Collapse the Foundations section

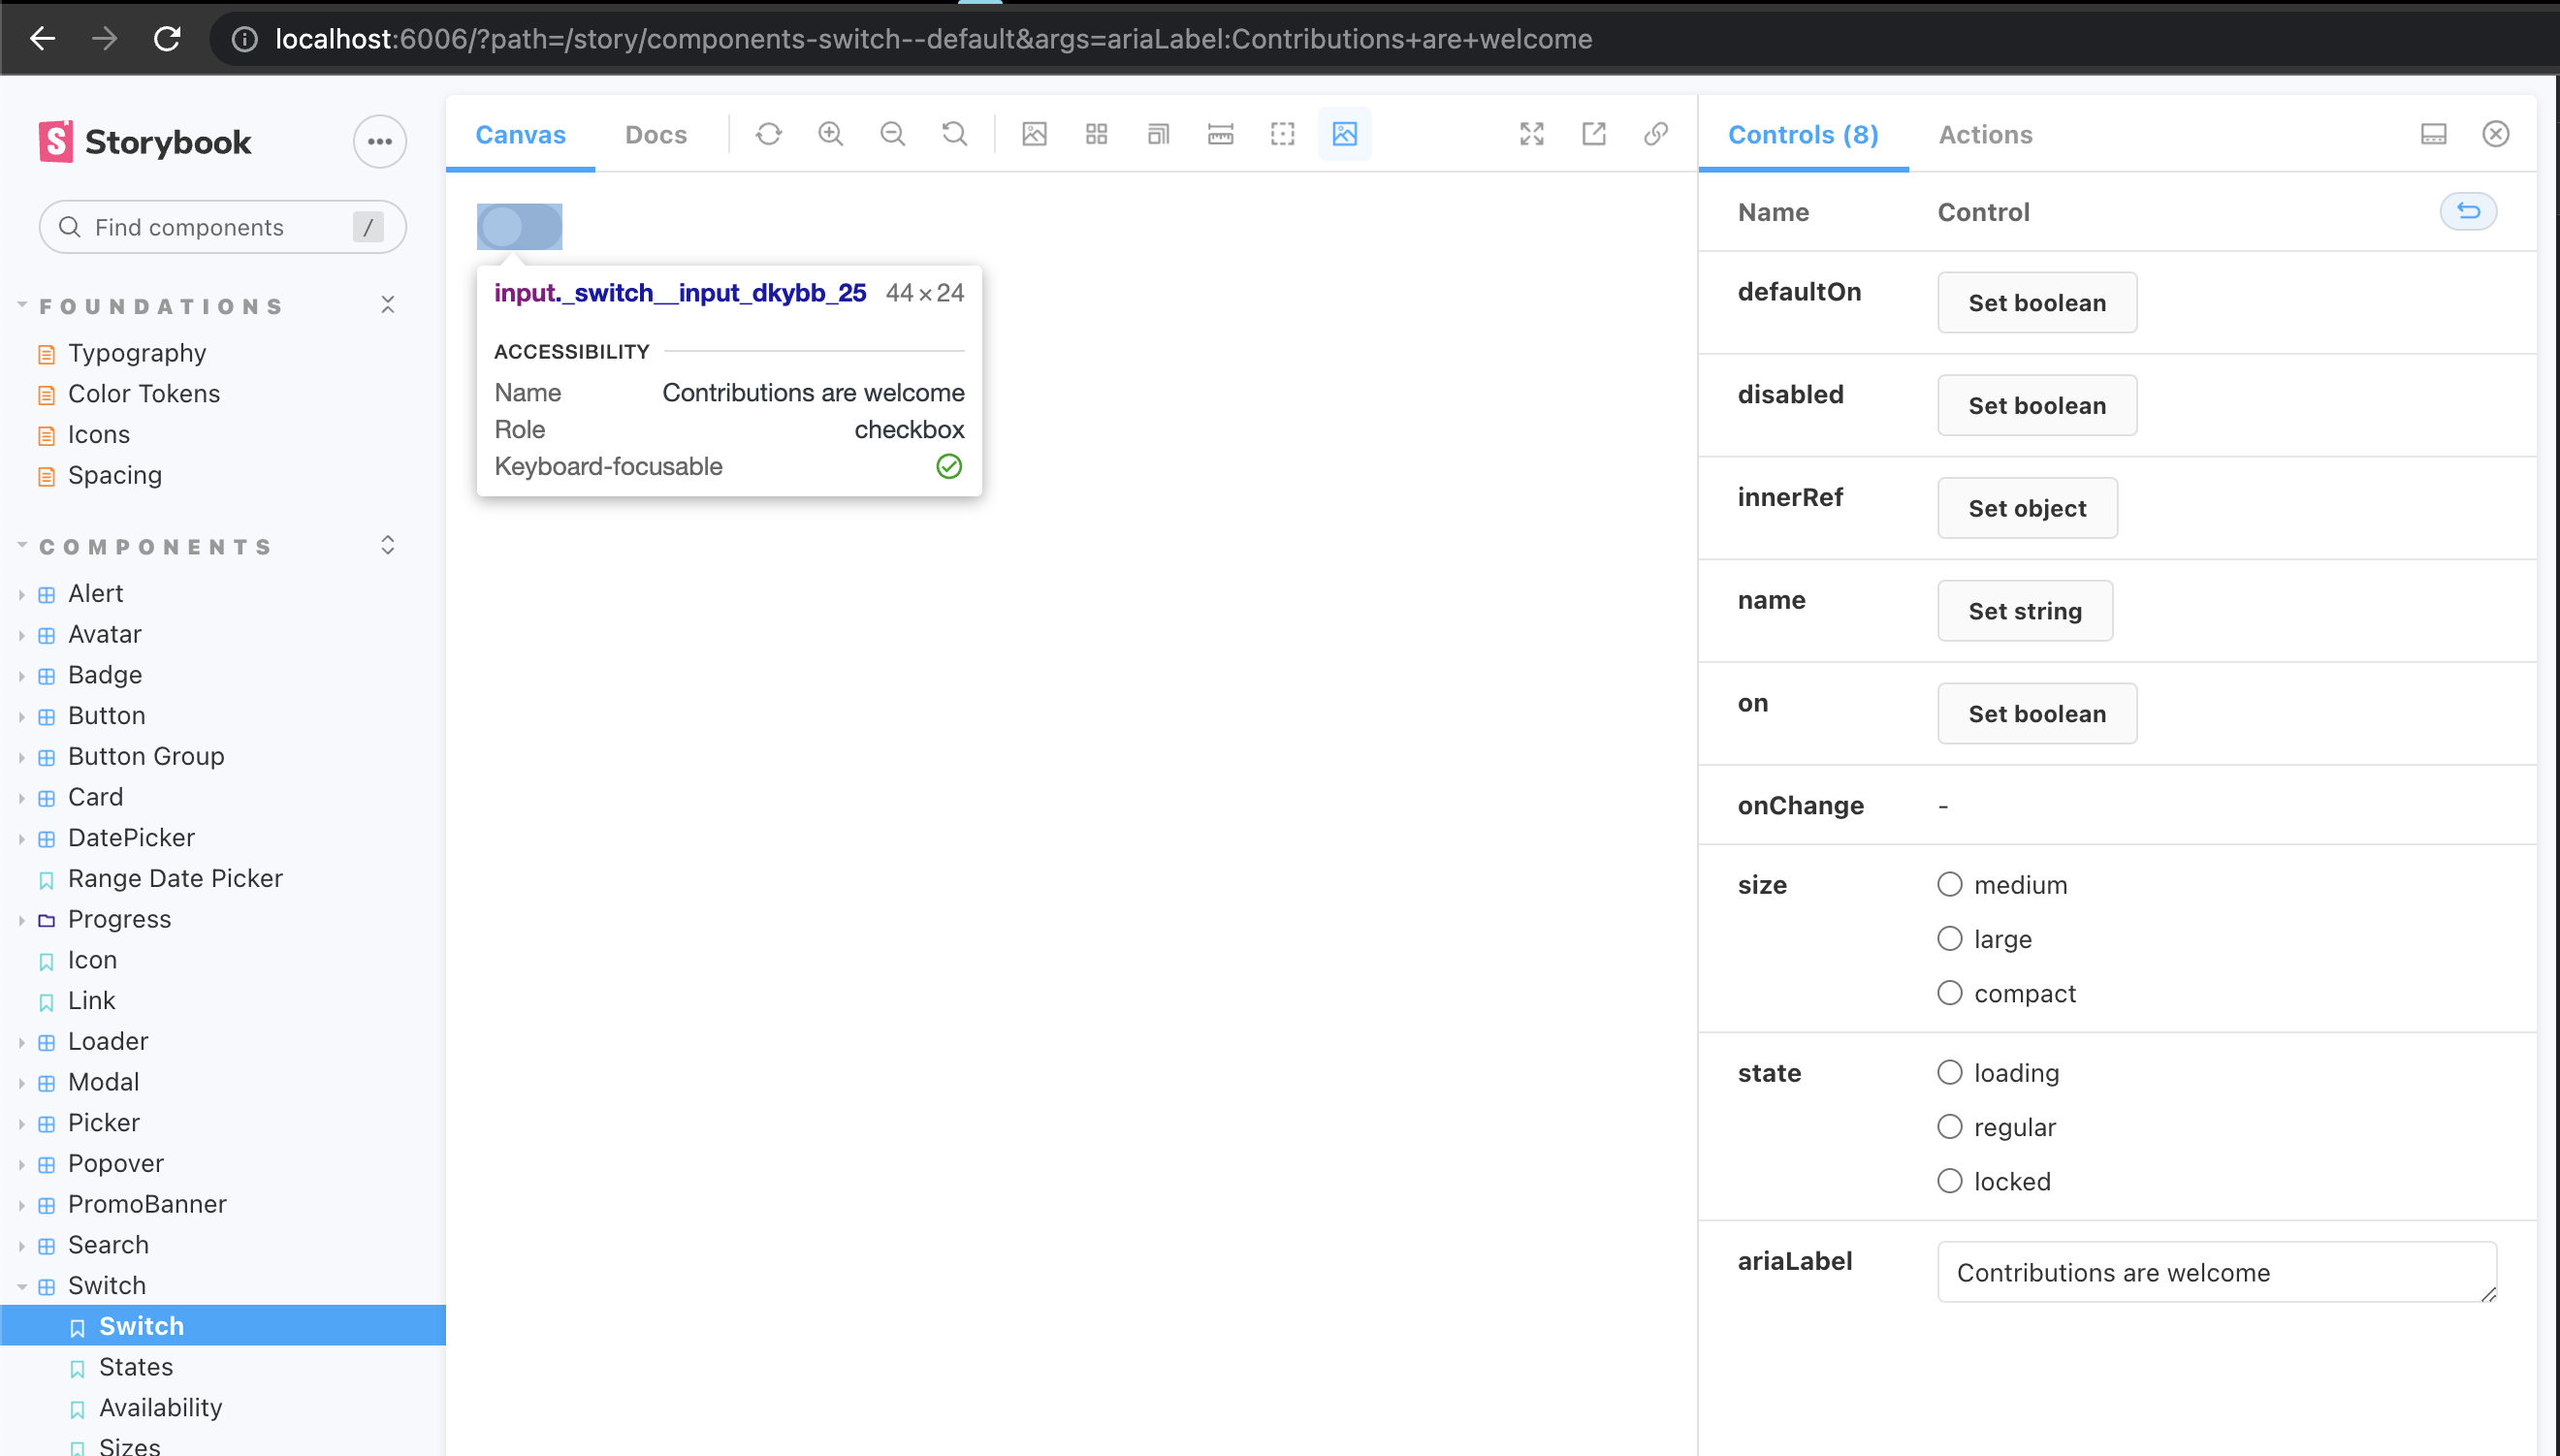tap(388, 304)
